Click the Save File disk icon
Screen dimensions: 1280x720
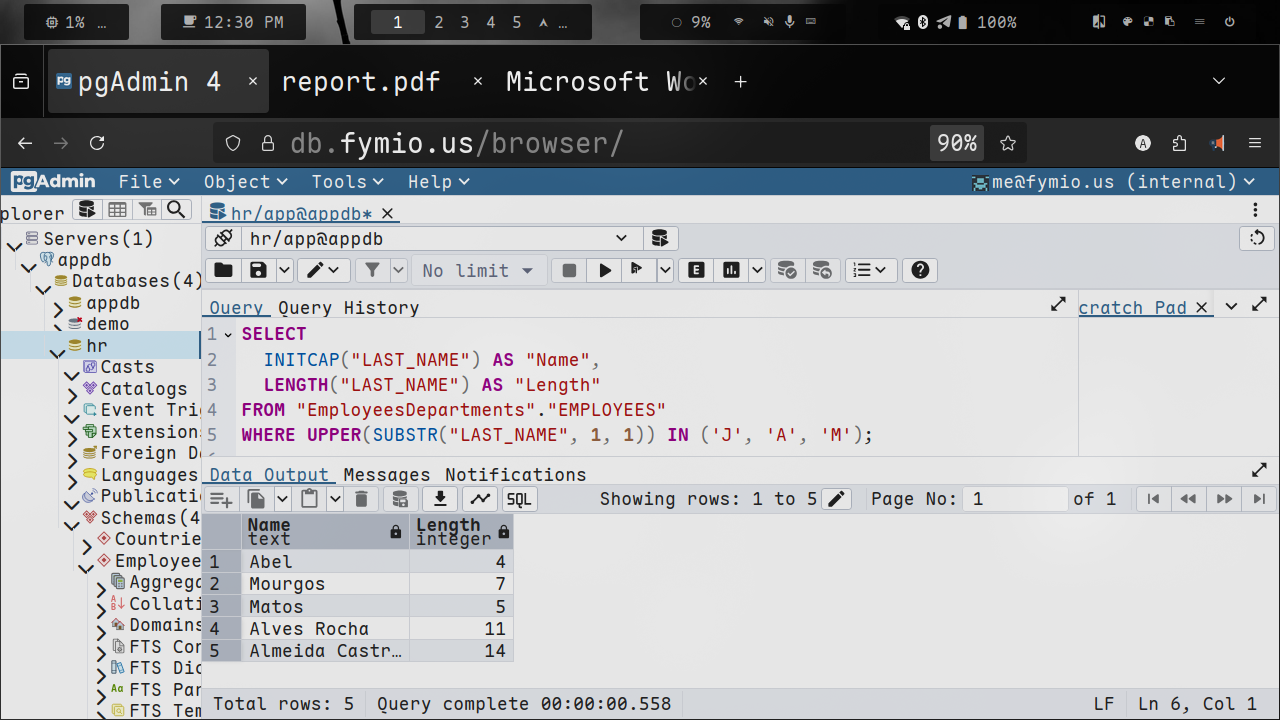point(258,270)
